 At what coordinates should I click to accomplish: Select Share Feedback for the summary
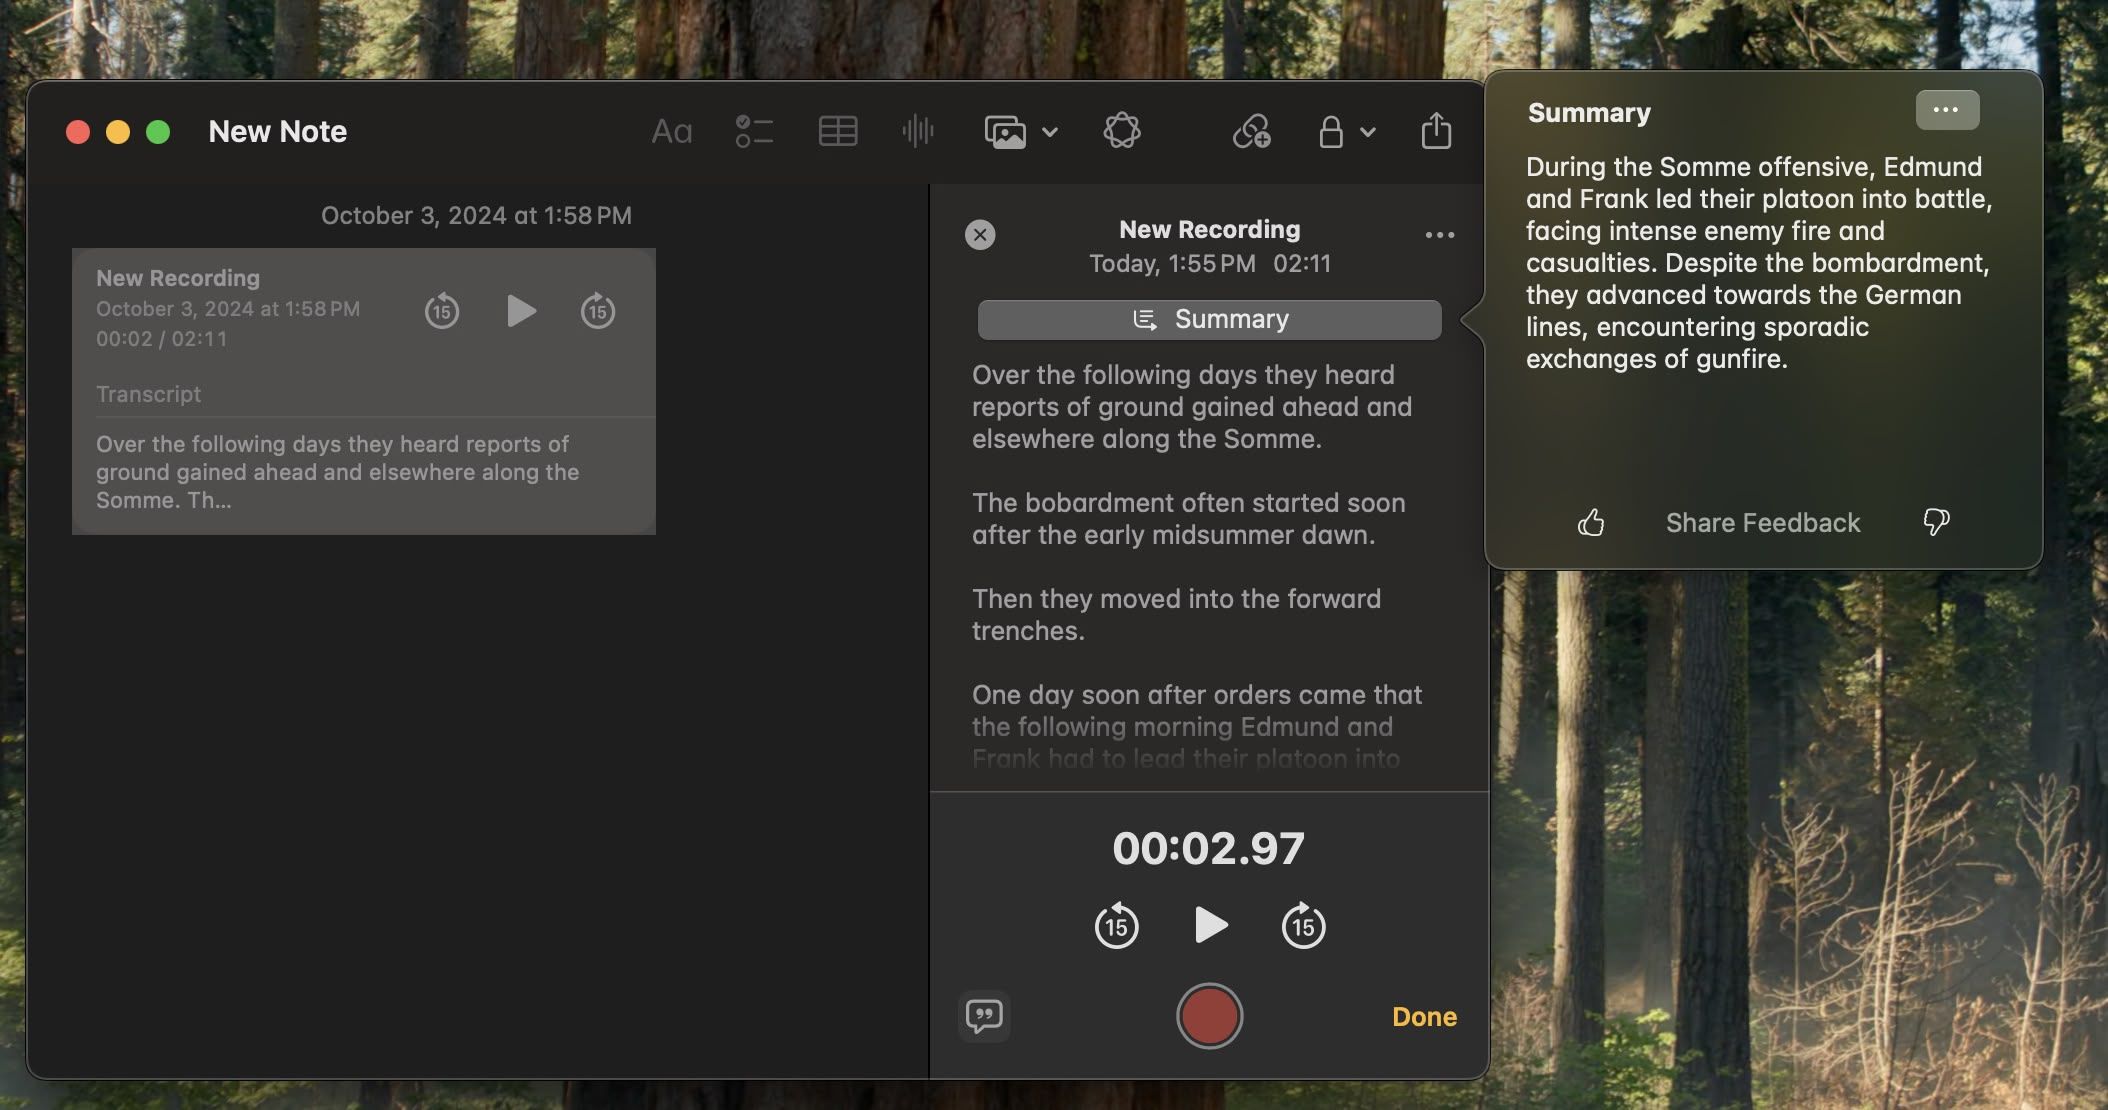click(1762, 522)
